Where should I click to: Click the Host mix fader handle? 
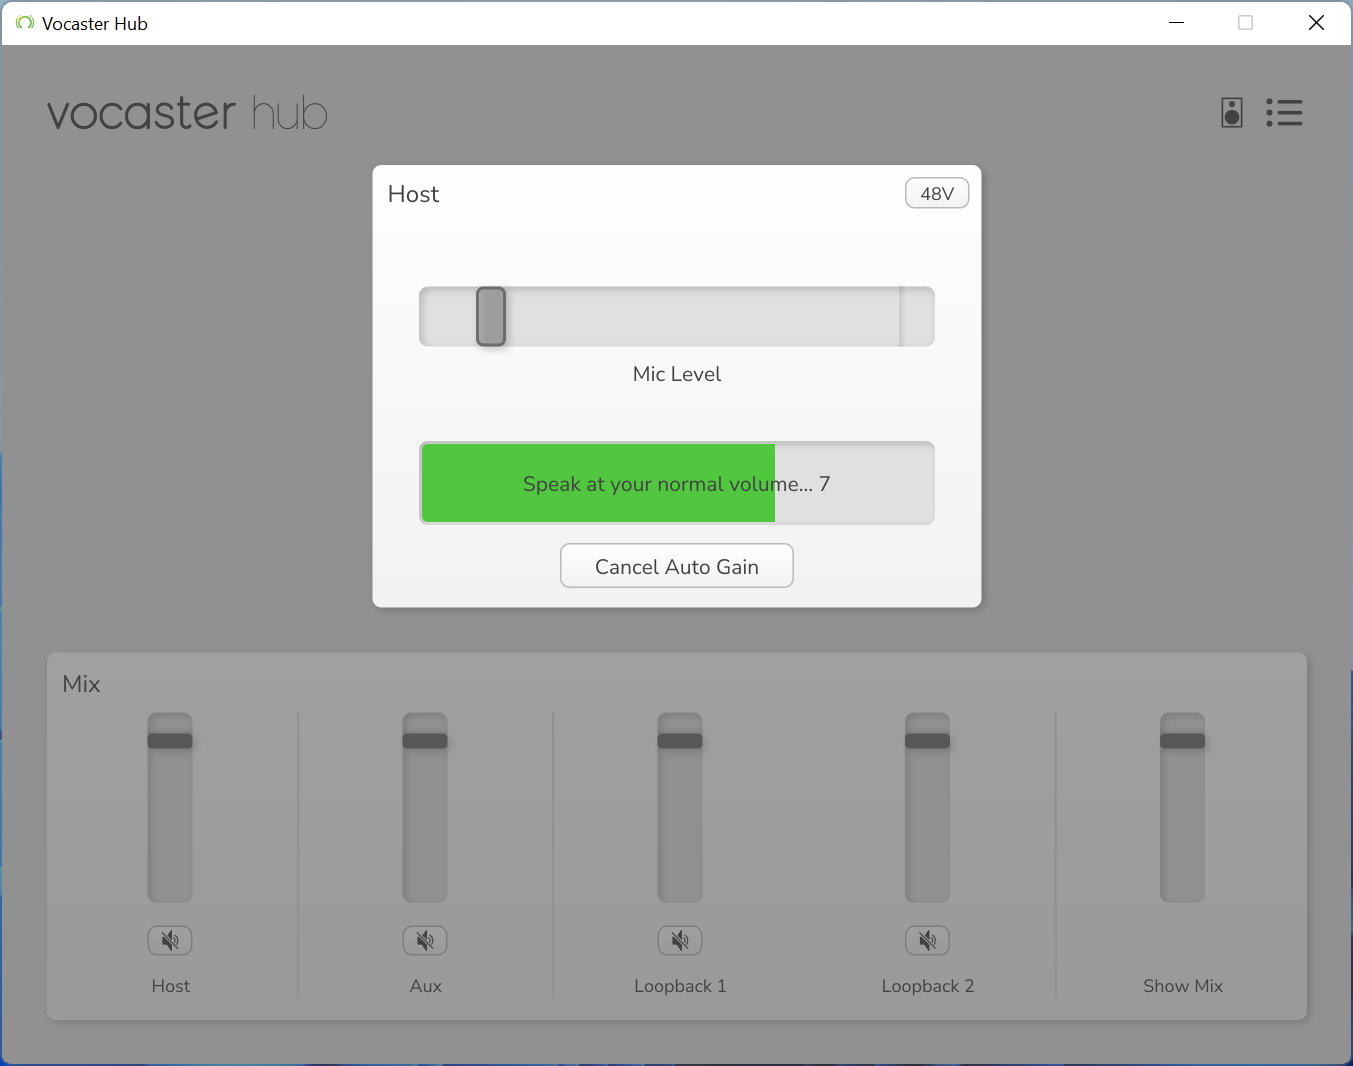pyautogui.click(x=170, y=741)
